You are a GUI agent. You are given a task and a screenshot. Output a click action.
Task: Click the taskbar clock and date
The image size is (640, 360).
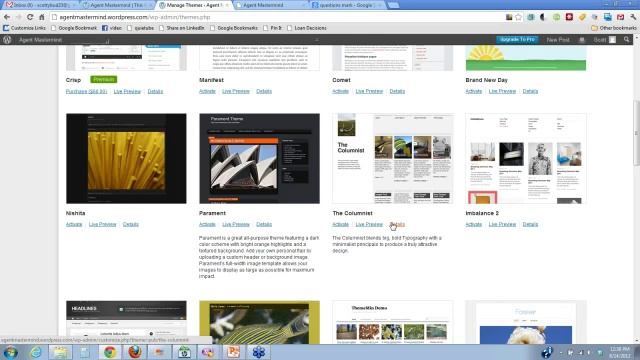tap(619, 352)
